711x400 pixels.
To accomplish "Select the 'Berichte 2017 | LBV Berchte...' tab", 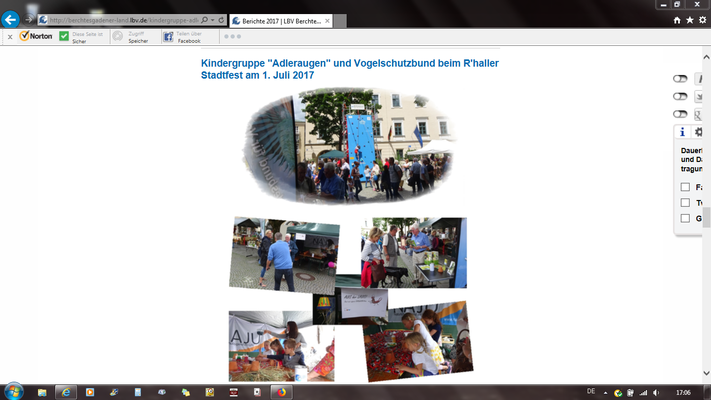I will click(x=281, y=21).
